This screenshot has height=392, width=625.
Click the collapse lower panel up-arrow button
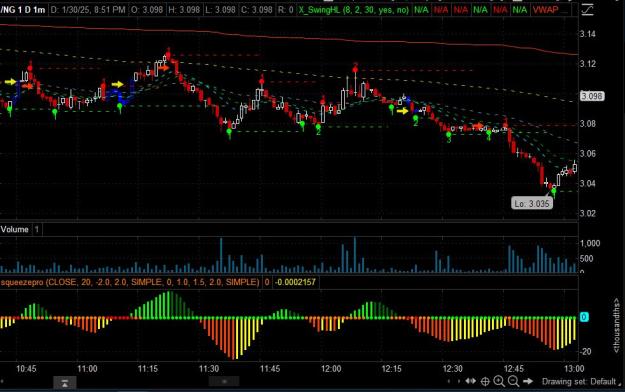65,383
